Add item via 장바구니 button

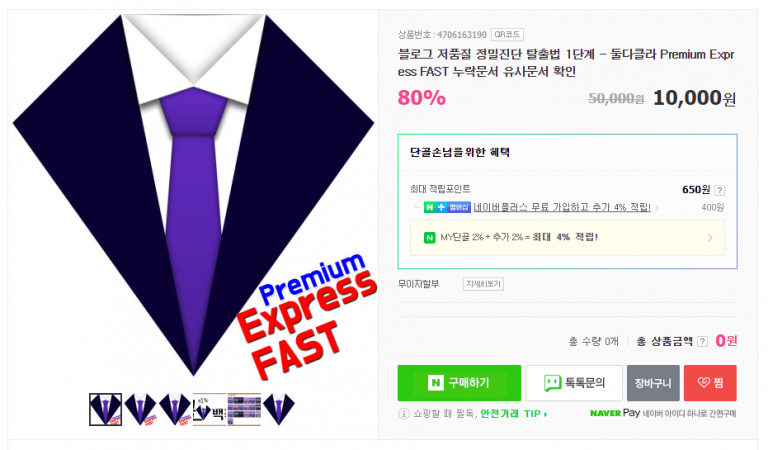coord(653,383)
